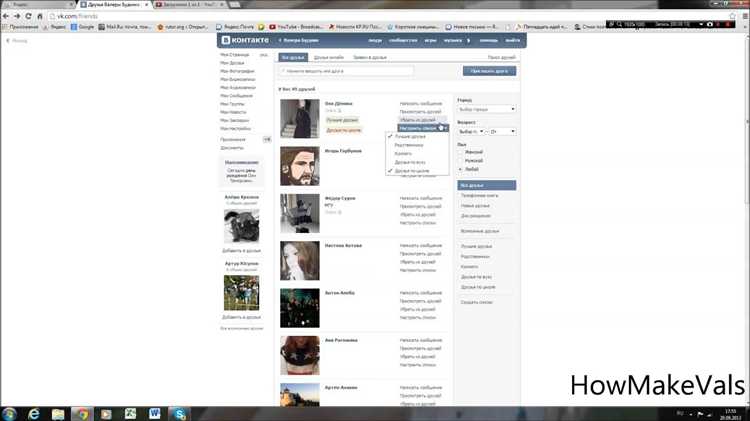Open the Windows Start button
The width and height of the screenshot is (750, 421).
click(x=9, y=414)
